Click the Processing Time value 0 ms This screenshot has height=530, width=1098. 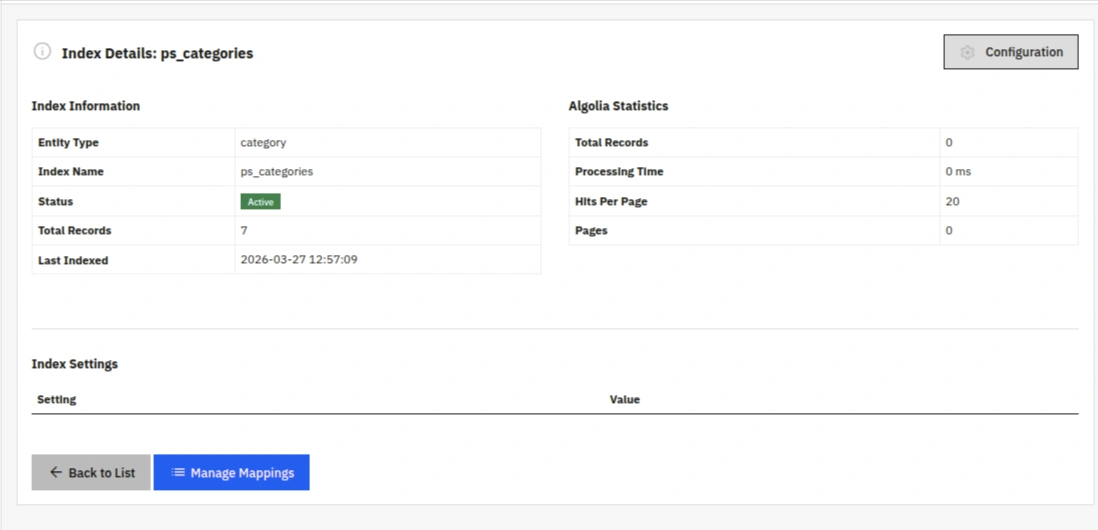[x=958, y=172]
